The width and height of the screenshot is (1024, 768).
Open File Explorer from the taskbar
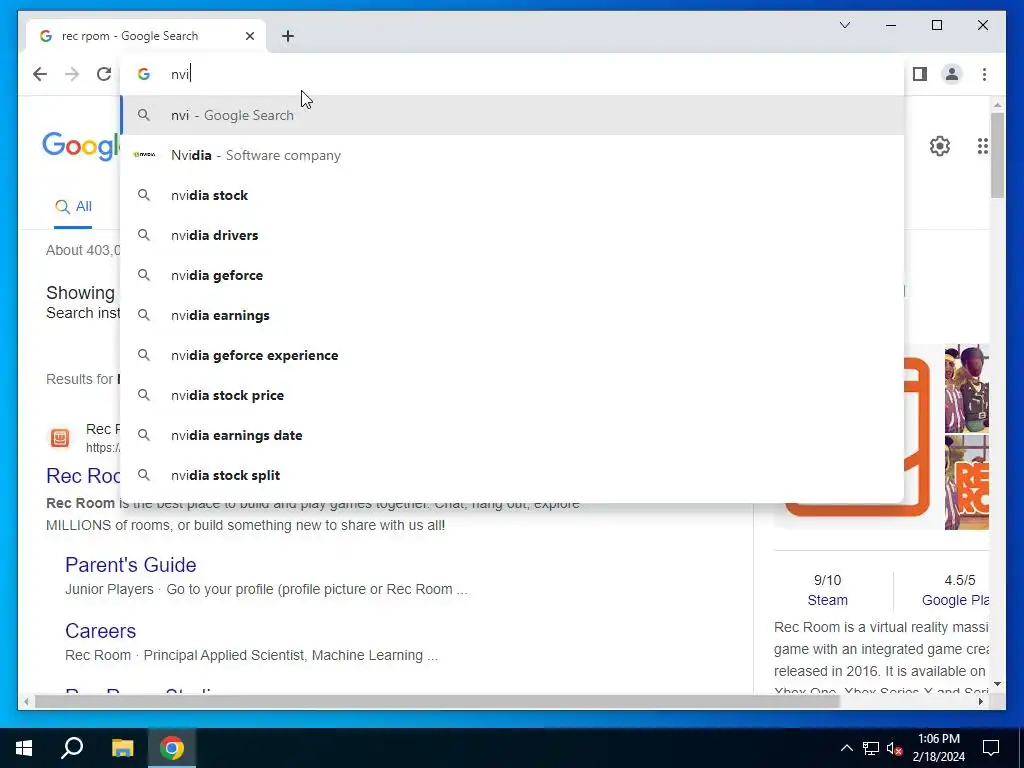[x=122, y=748]
